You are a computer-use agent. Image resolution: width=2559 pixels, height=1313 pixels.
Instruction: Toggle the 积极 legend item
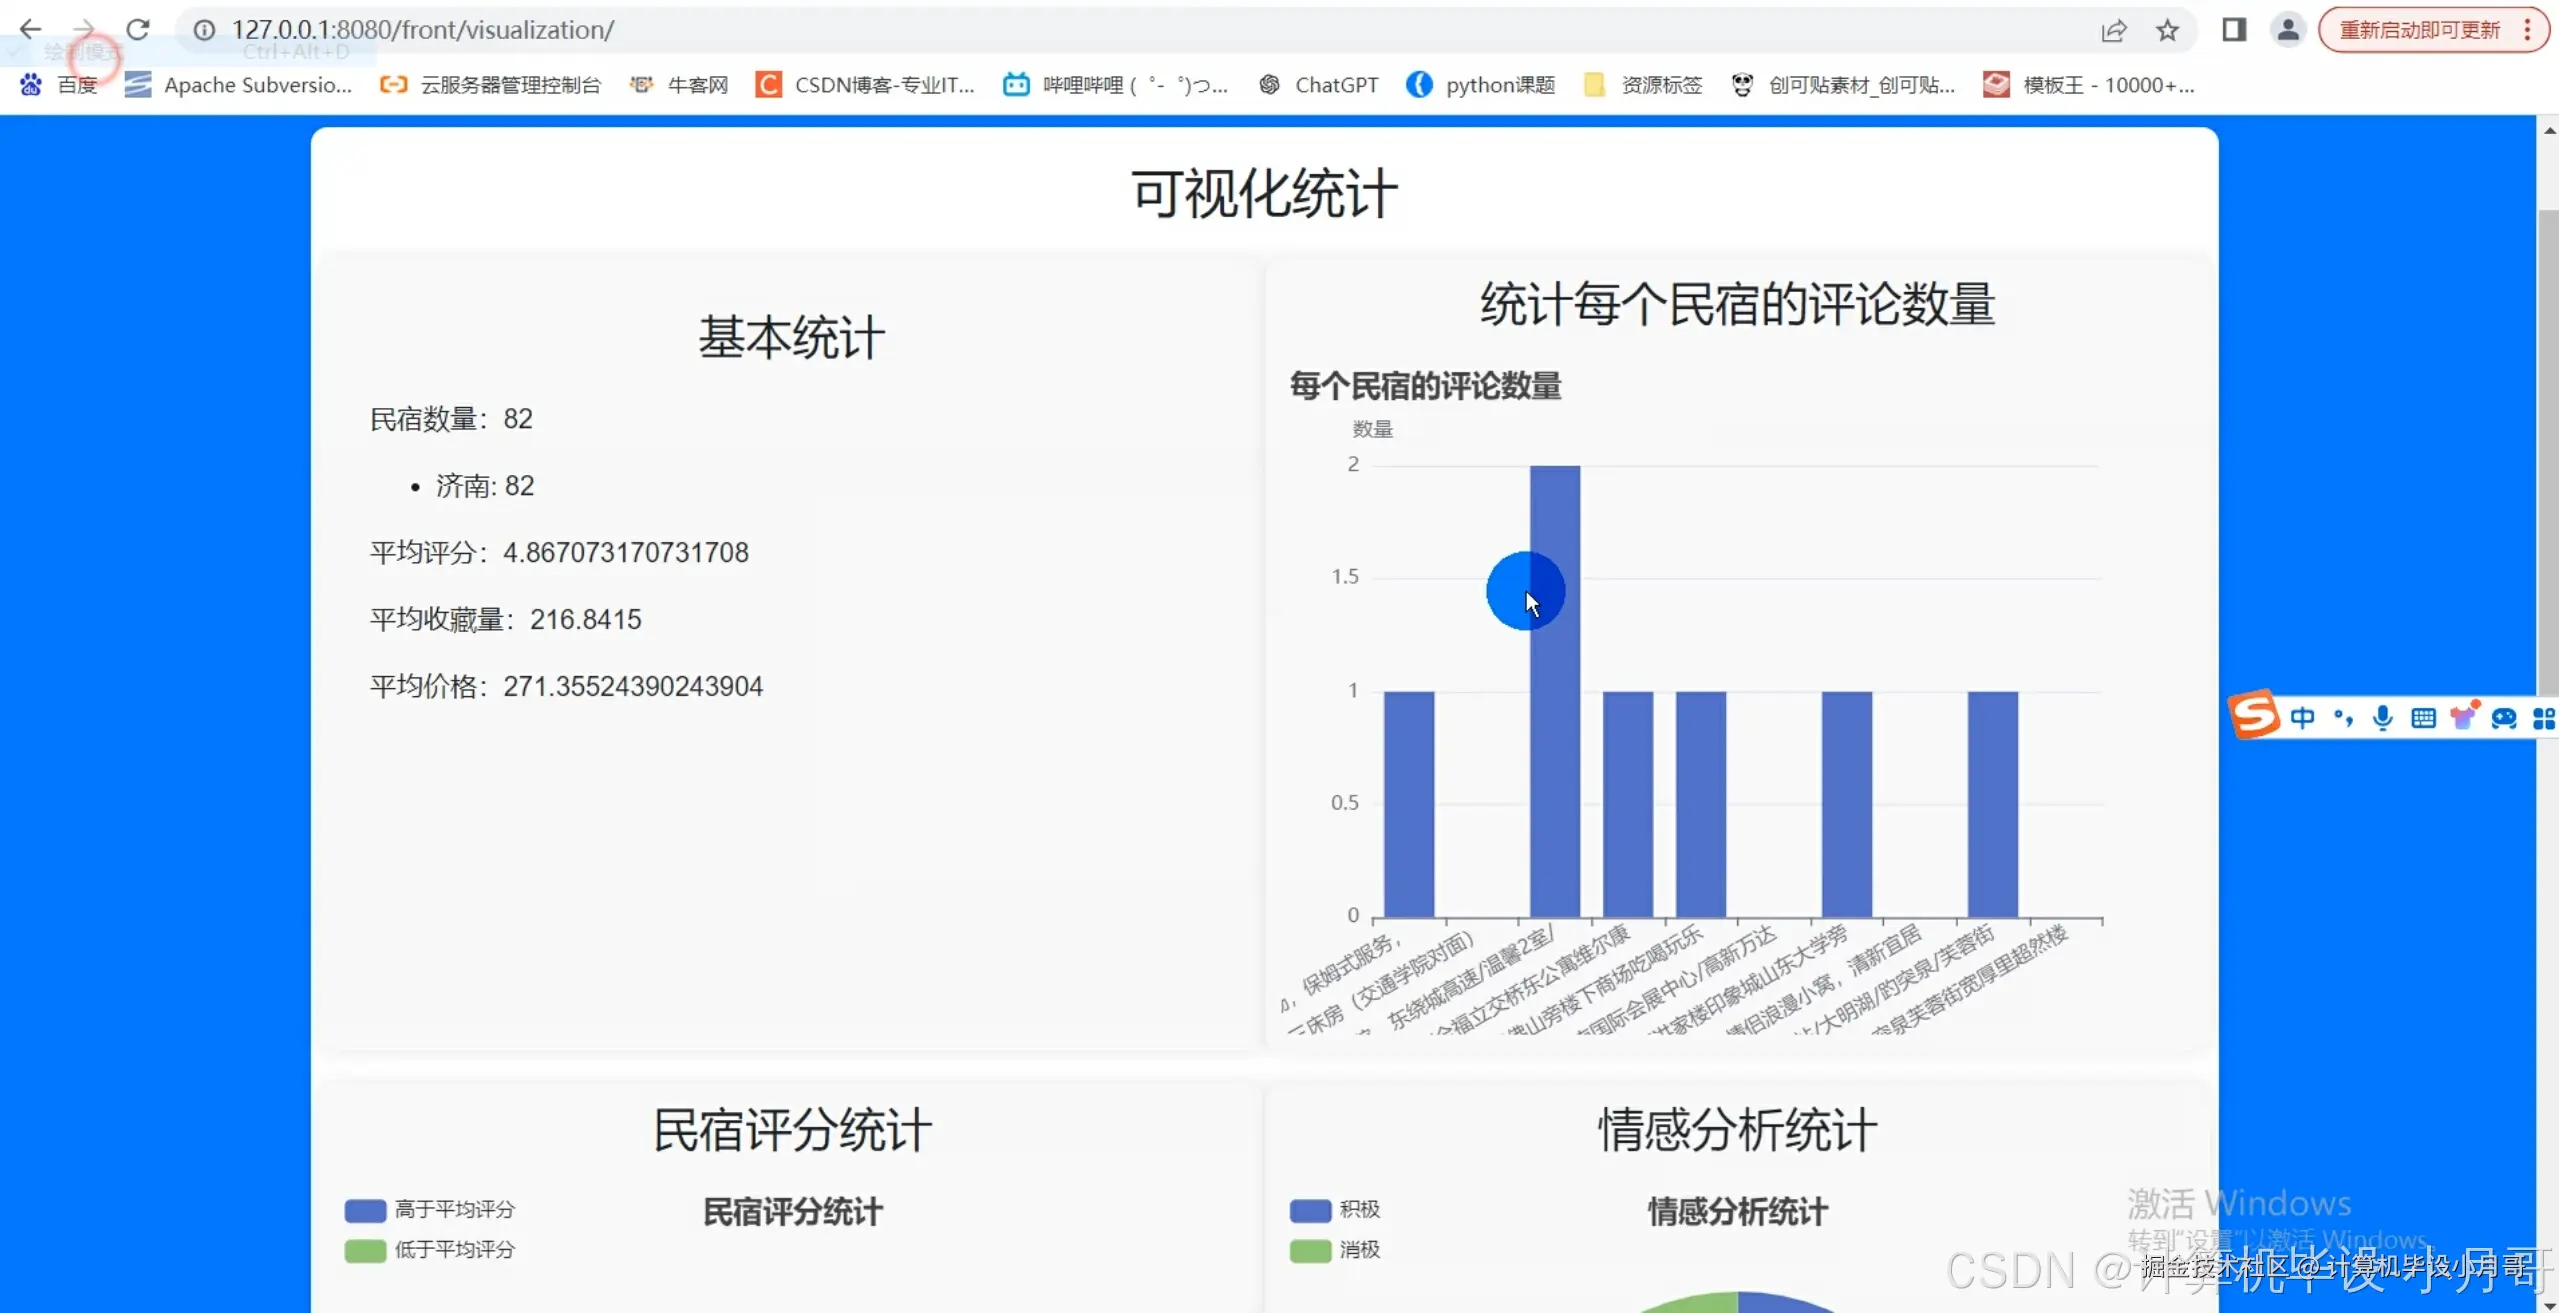click(x=1335, y=1210)
